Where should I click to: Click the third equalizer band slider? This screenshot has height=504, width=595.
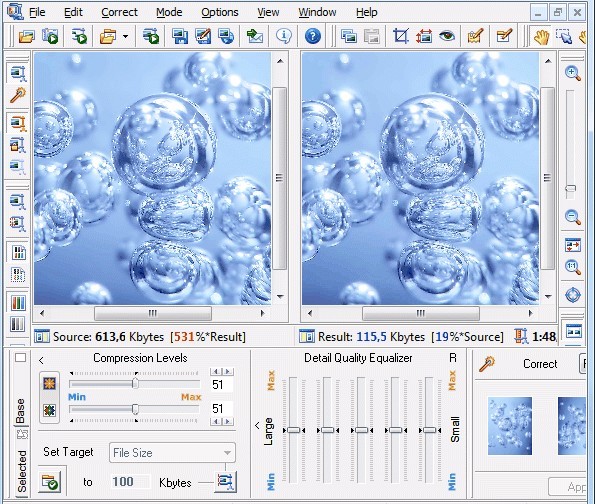[361, 430]
